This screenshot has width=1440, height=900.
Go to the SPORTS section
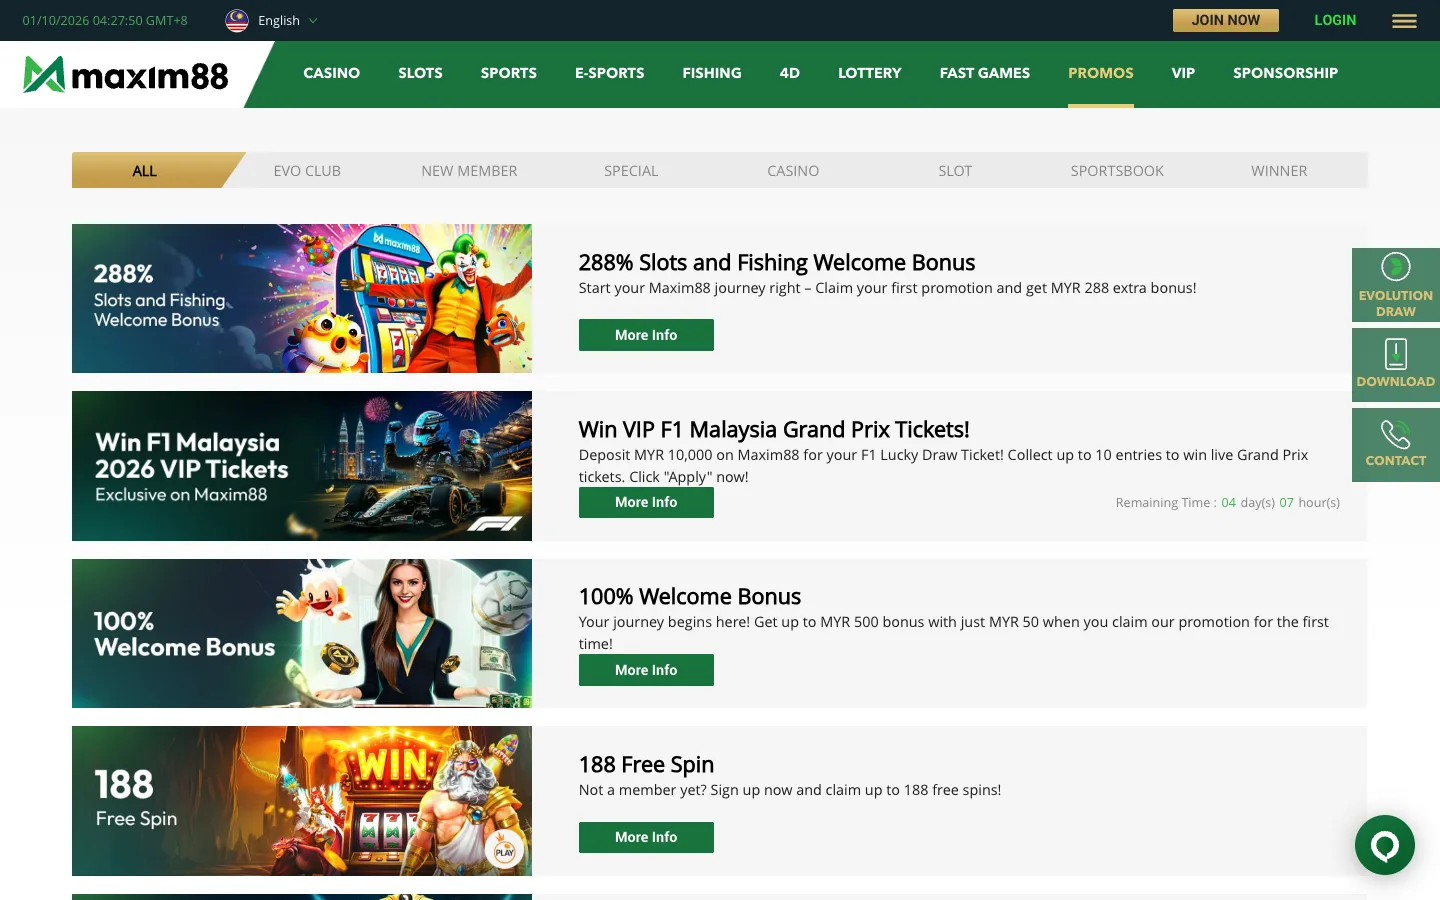click(x=509, y=73)
